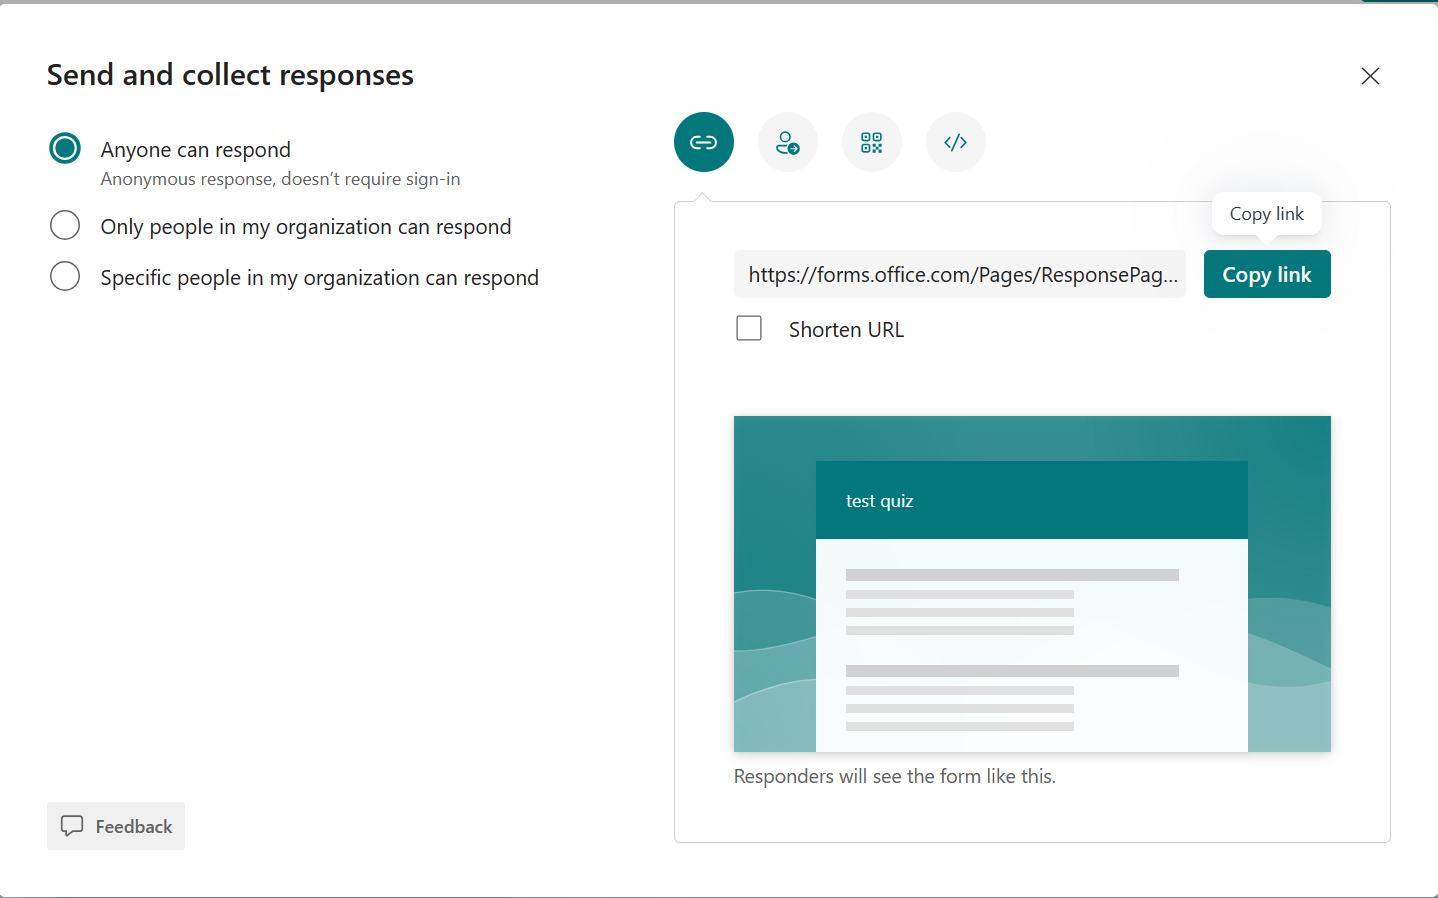Open Feedback form via Feedback button
This screenshot has height=898, width=1438.
115,826
